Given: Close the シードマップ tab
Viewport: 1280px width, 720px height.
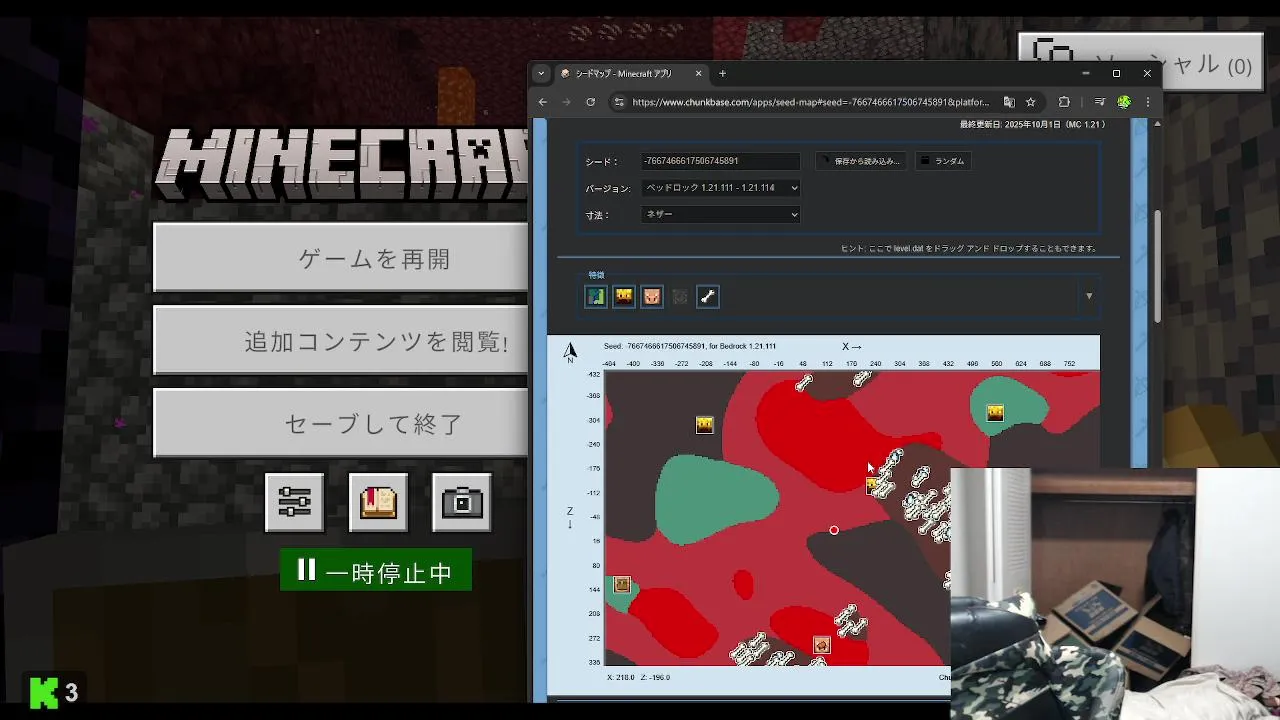Looking at the screenshot, I should (x=699, y=73).
